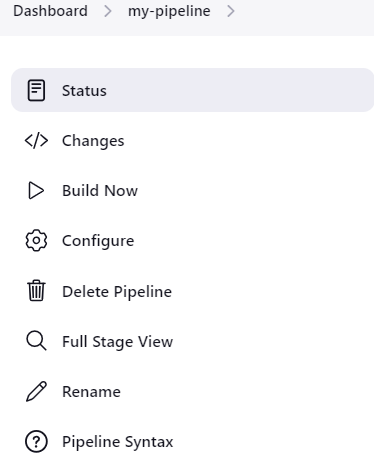
Task: Open Full Stage View text entry
Action: [x=118, y=342]
